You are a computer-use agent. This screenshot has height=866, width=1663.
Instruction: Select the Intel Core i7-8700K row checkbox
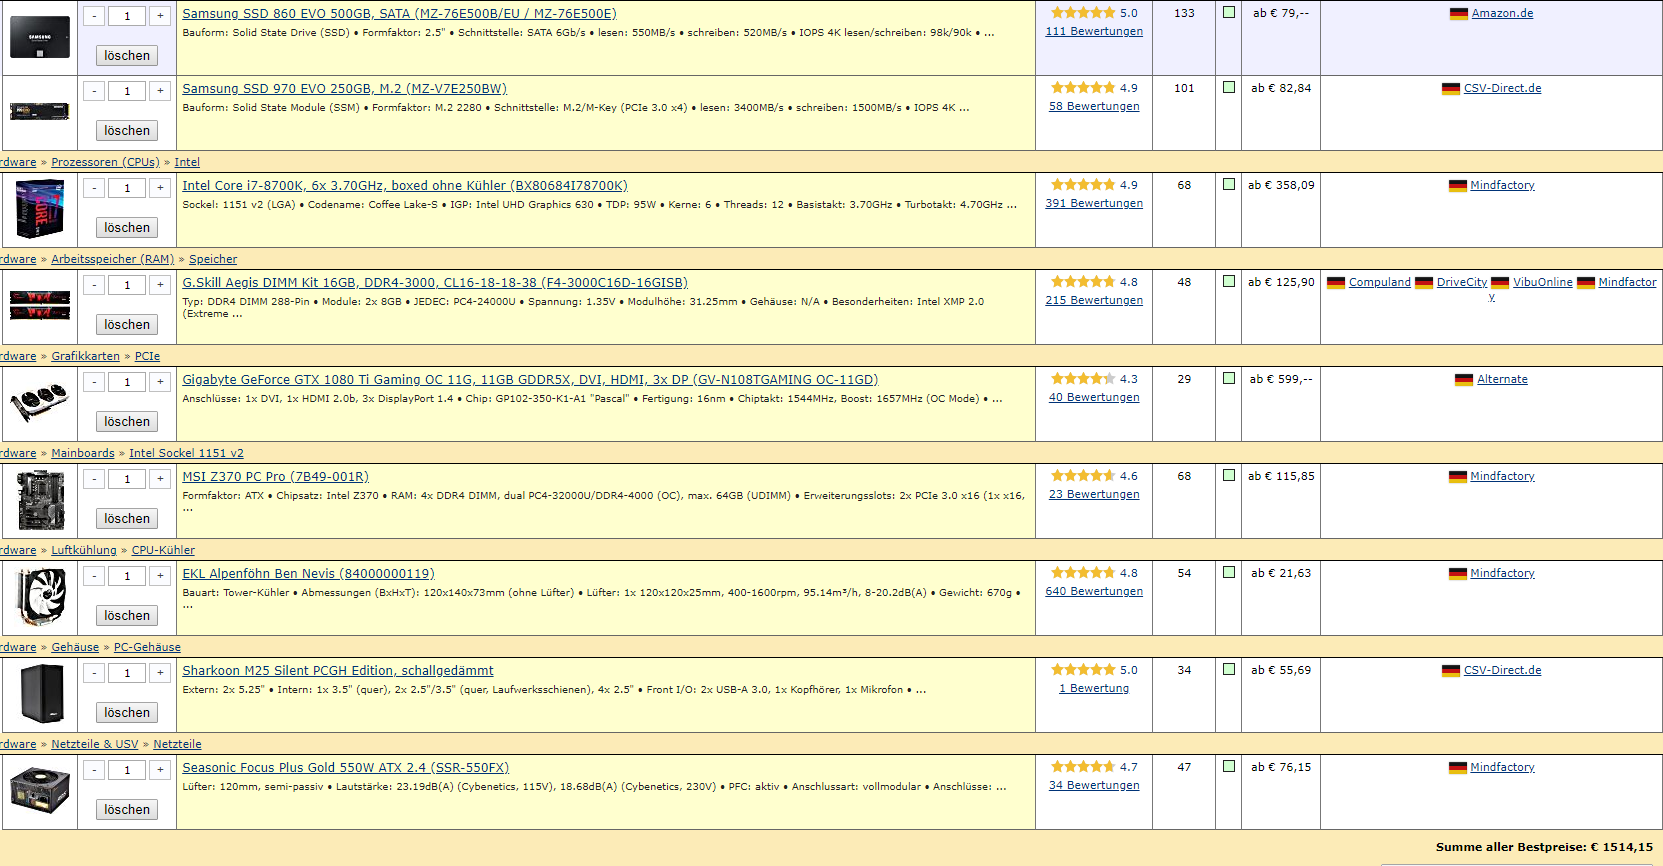point(1229,185)
